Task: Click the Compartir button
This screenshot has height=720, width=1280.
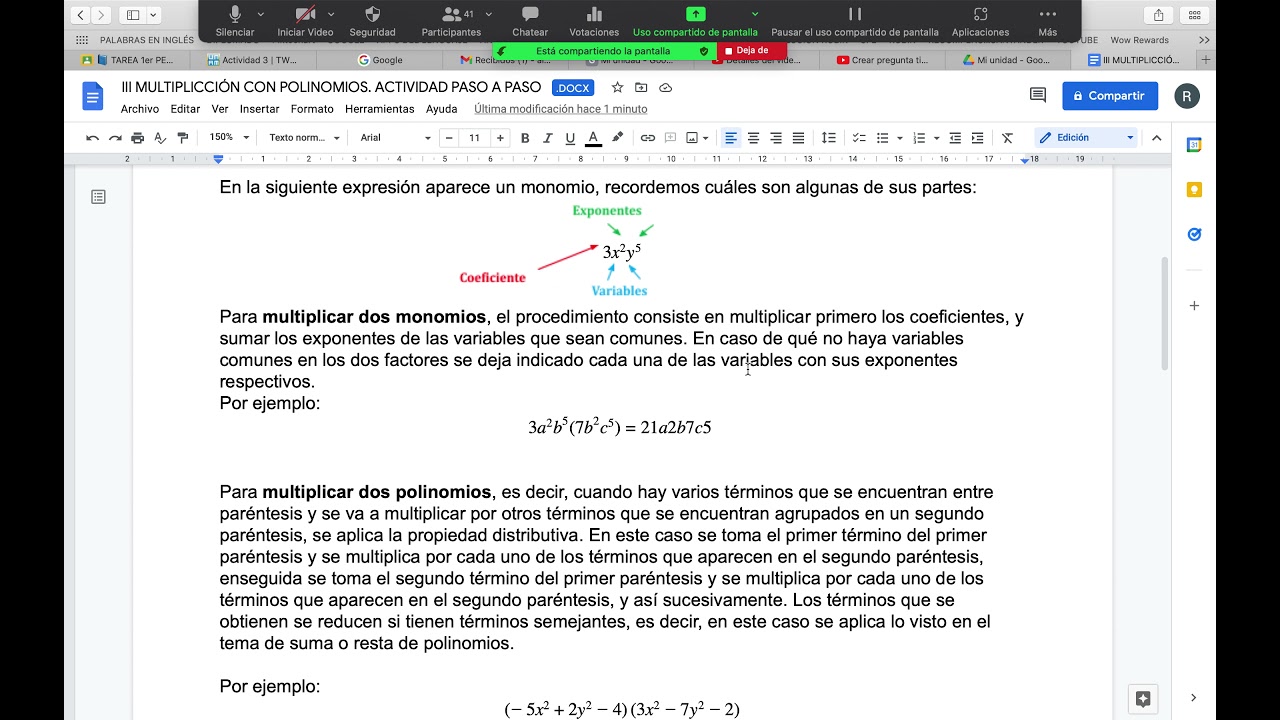Action: pos(1110,96)
